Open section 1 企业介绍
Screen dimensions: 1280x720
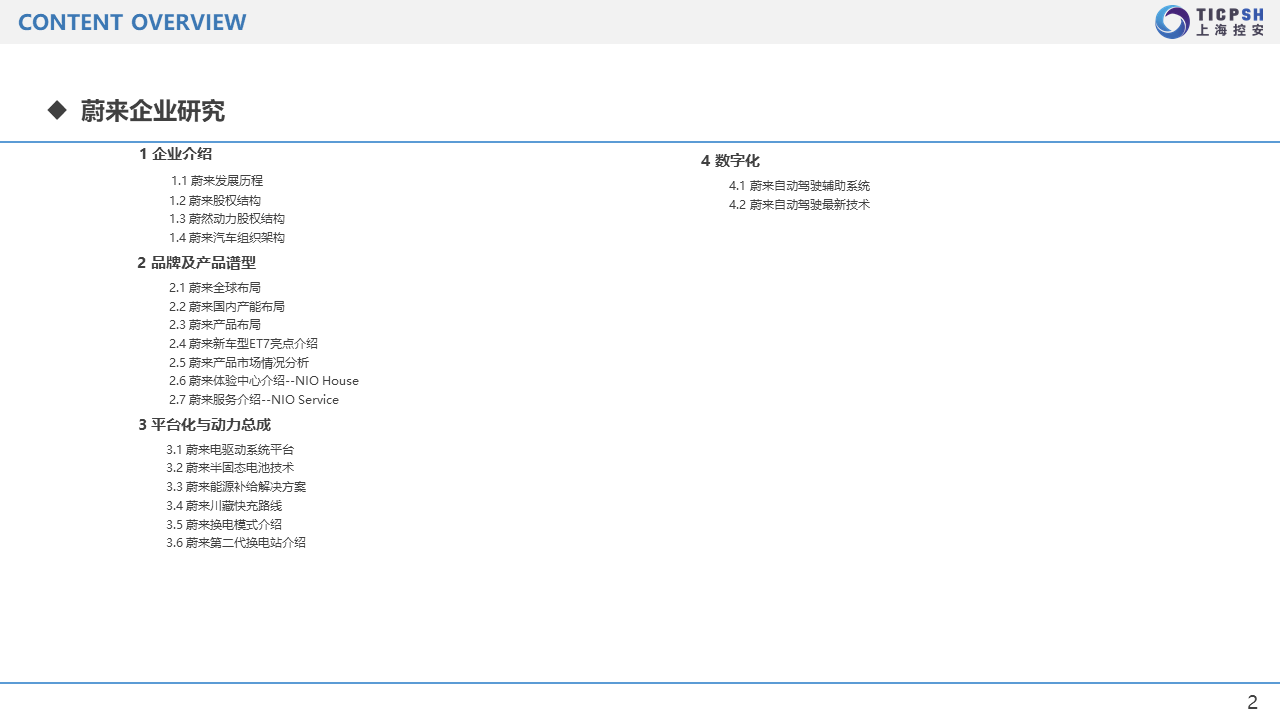[176, 154]
